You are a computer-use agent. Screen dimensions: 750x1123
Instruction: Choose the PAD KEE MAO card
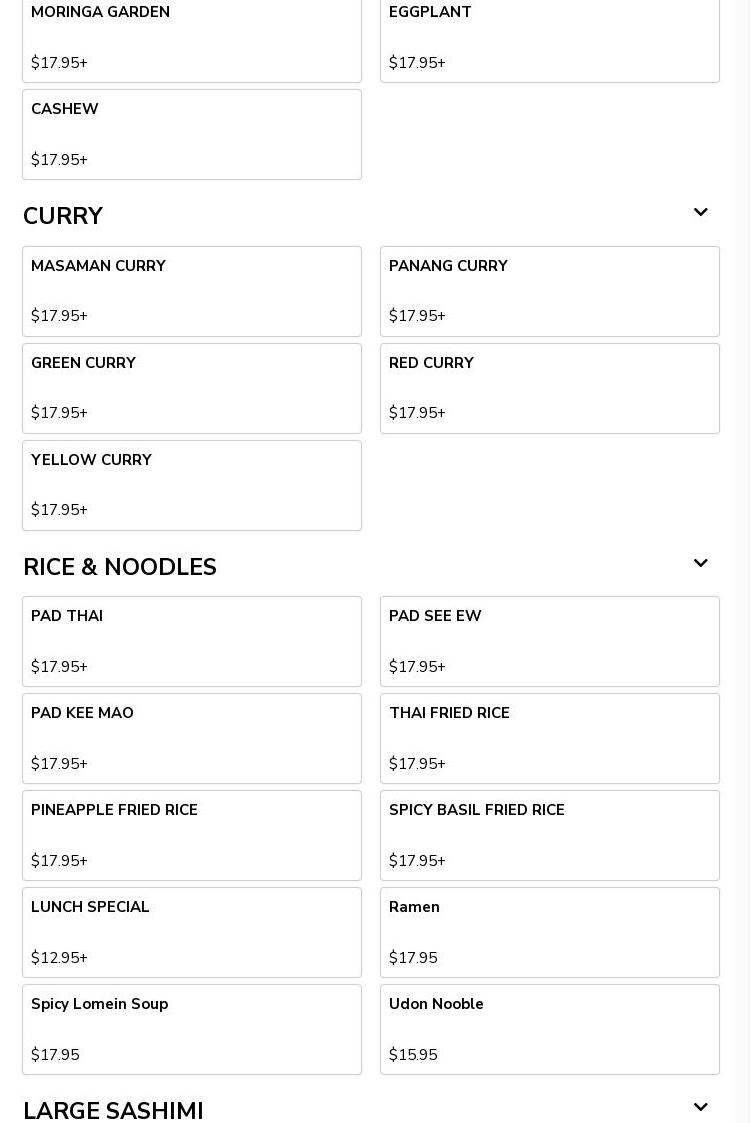coord(192,738)
